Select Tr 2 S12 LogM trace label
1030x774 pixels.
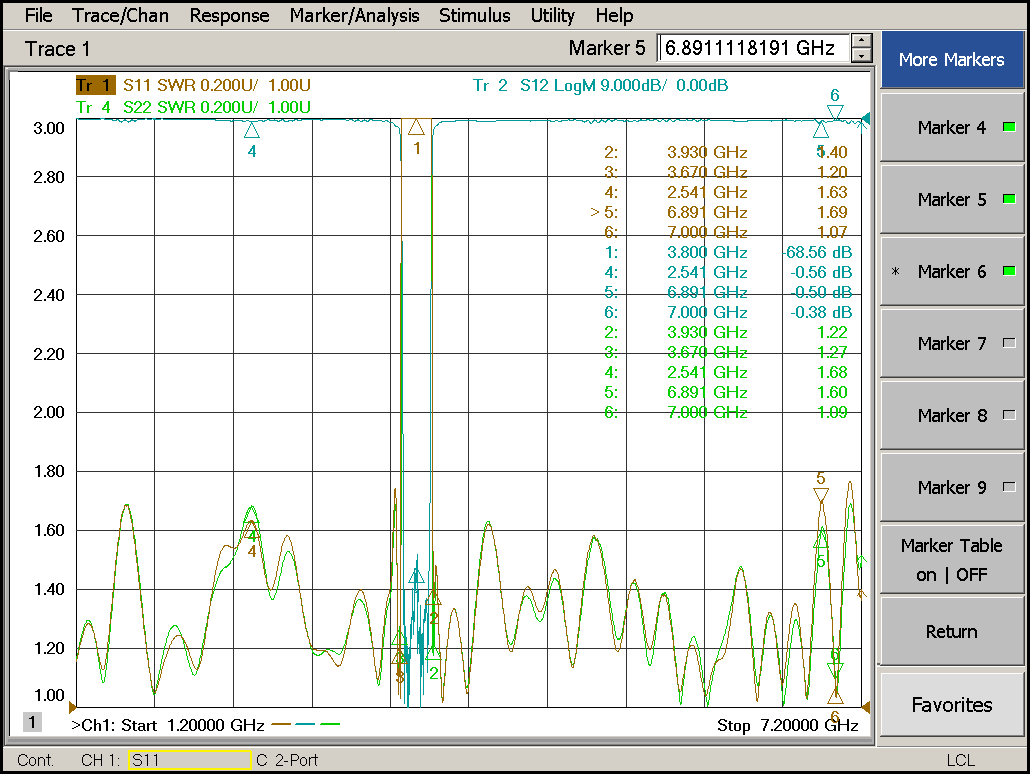(600, 85)
